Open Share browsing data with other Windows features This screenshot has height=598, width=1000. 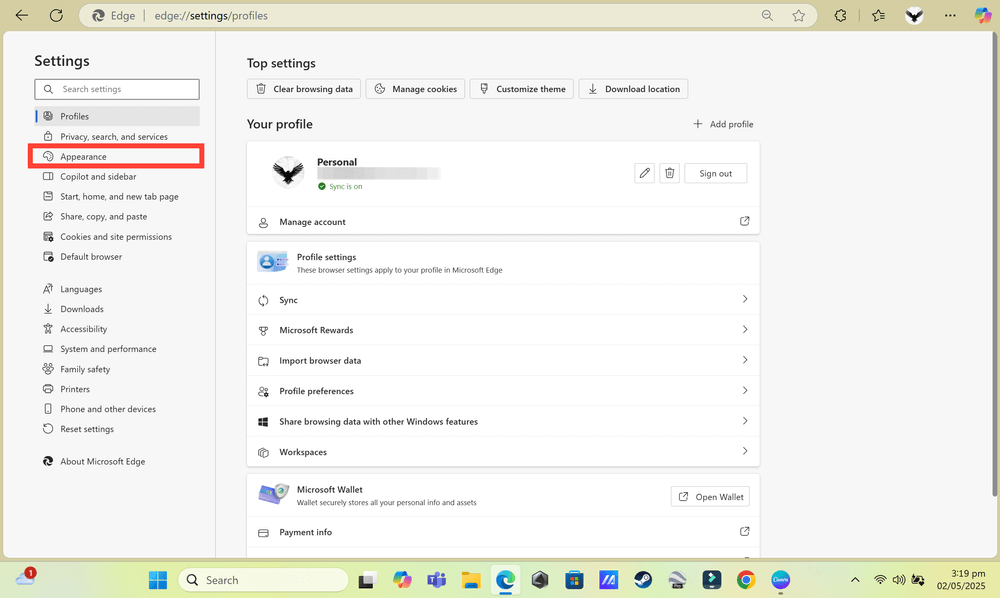[503, 421]
